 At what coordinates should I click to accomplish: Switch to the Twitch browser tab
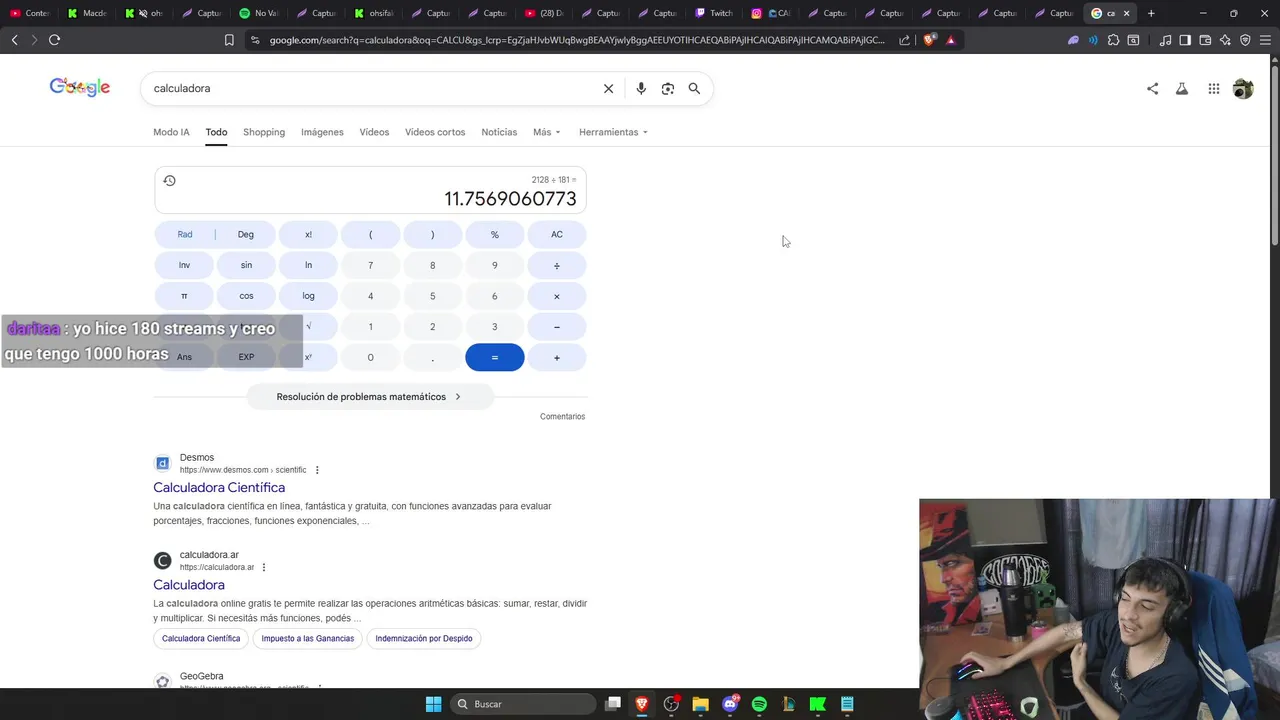pos(714,13)
